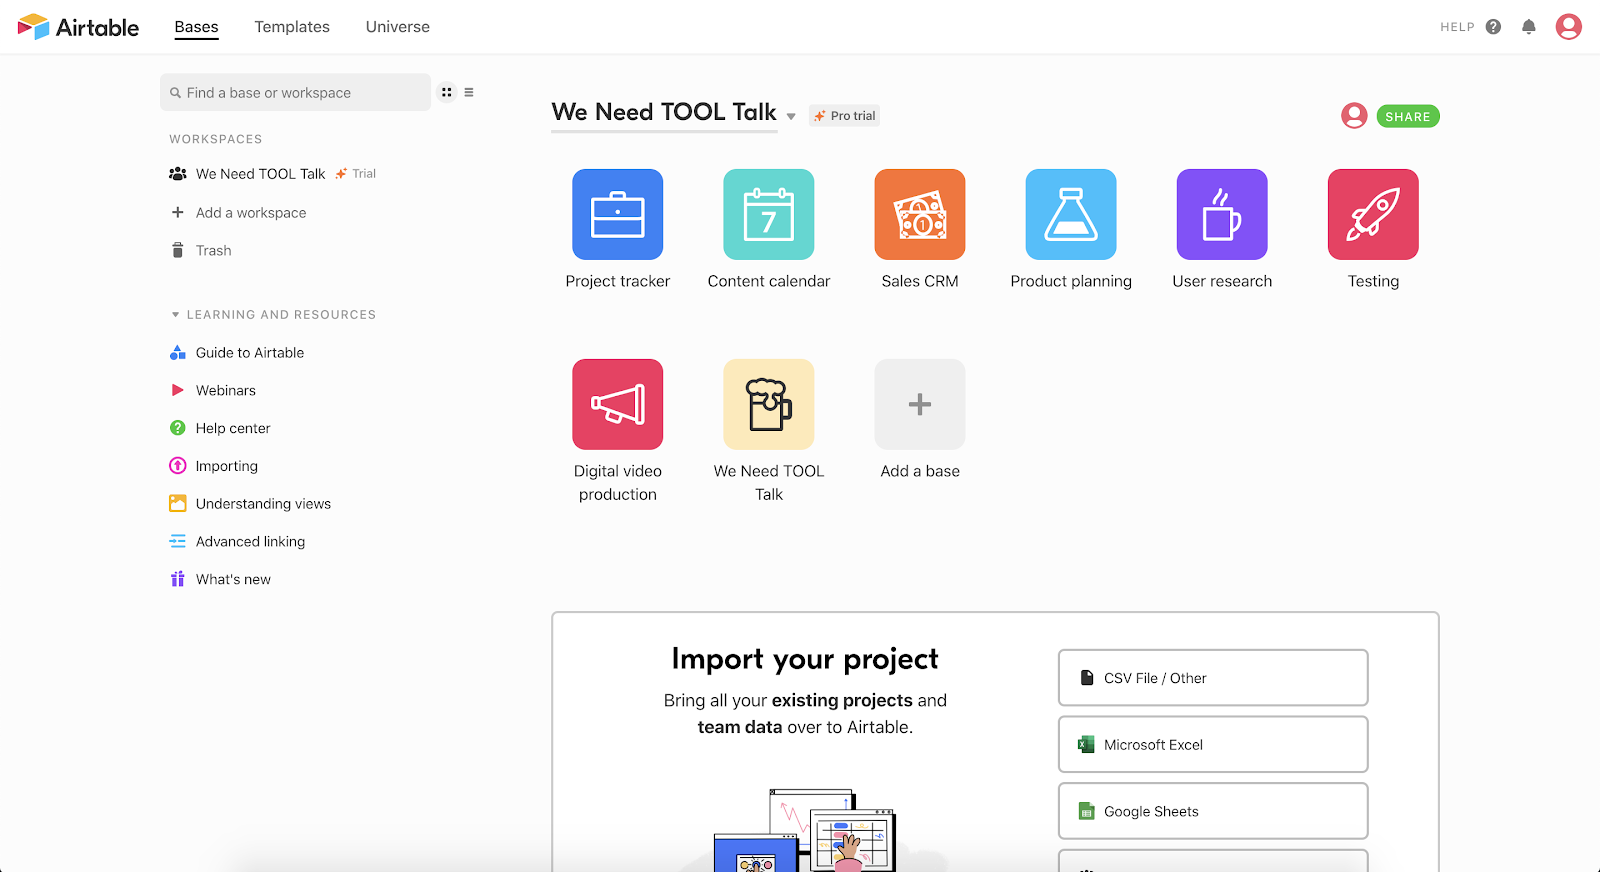Switch to grid view of bases

[447, 92]
